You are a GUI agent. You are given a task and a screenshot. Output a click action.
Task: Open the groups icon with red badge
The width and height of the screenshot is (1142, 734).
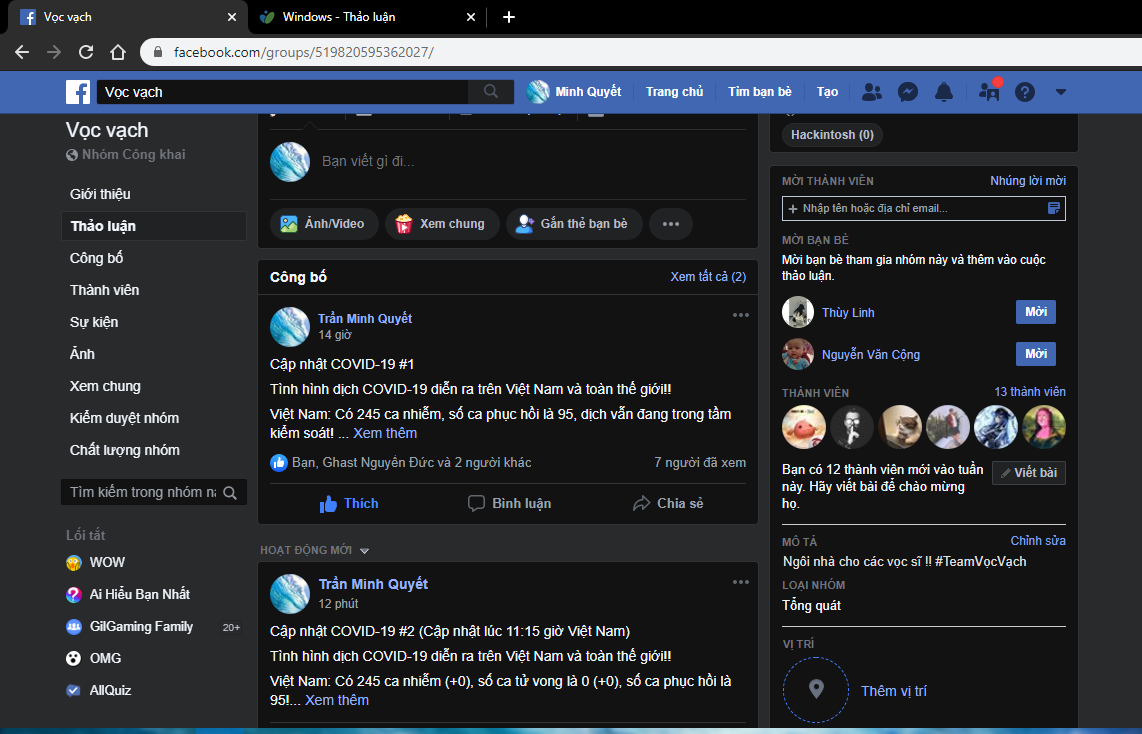pyautogui.click(x=989, y=91)
